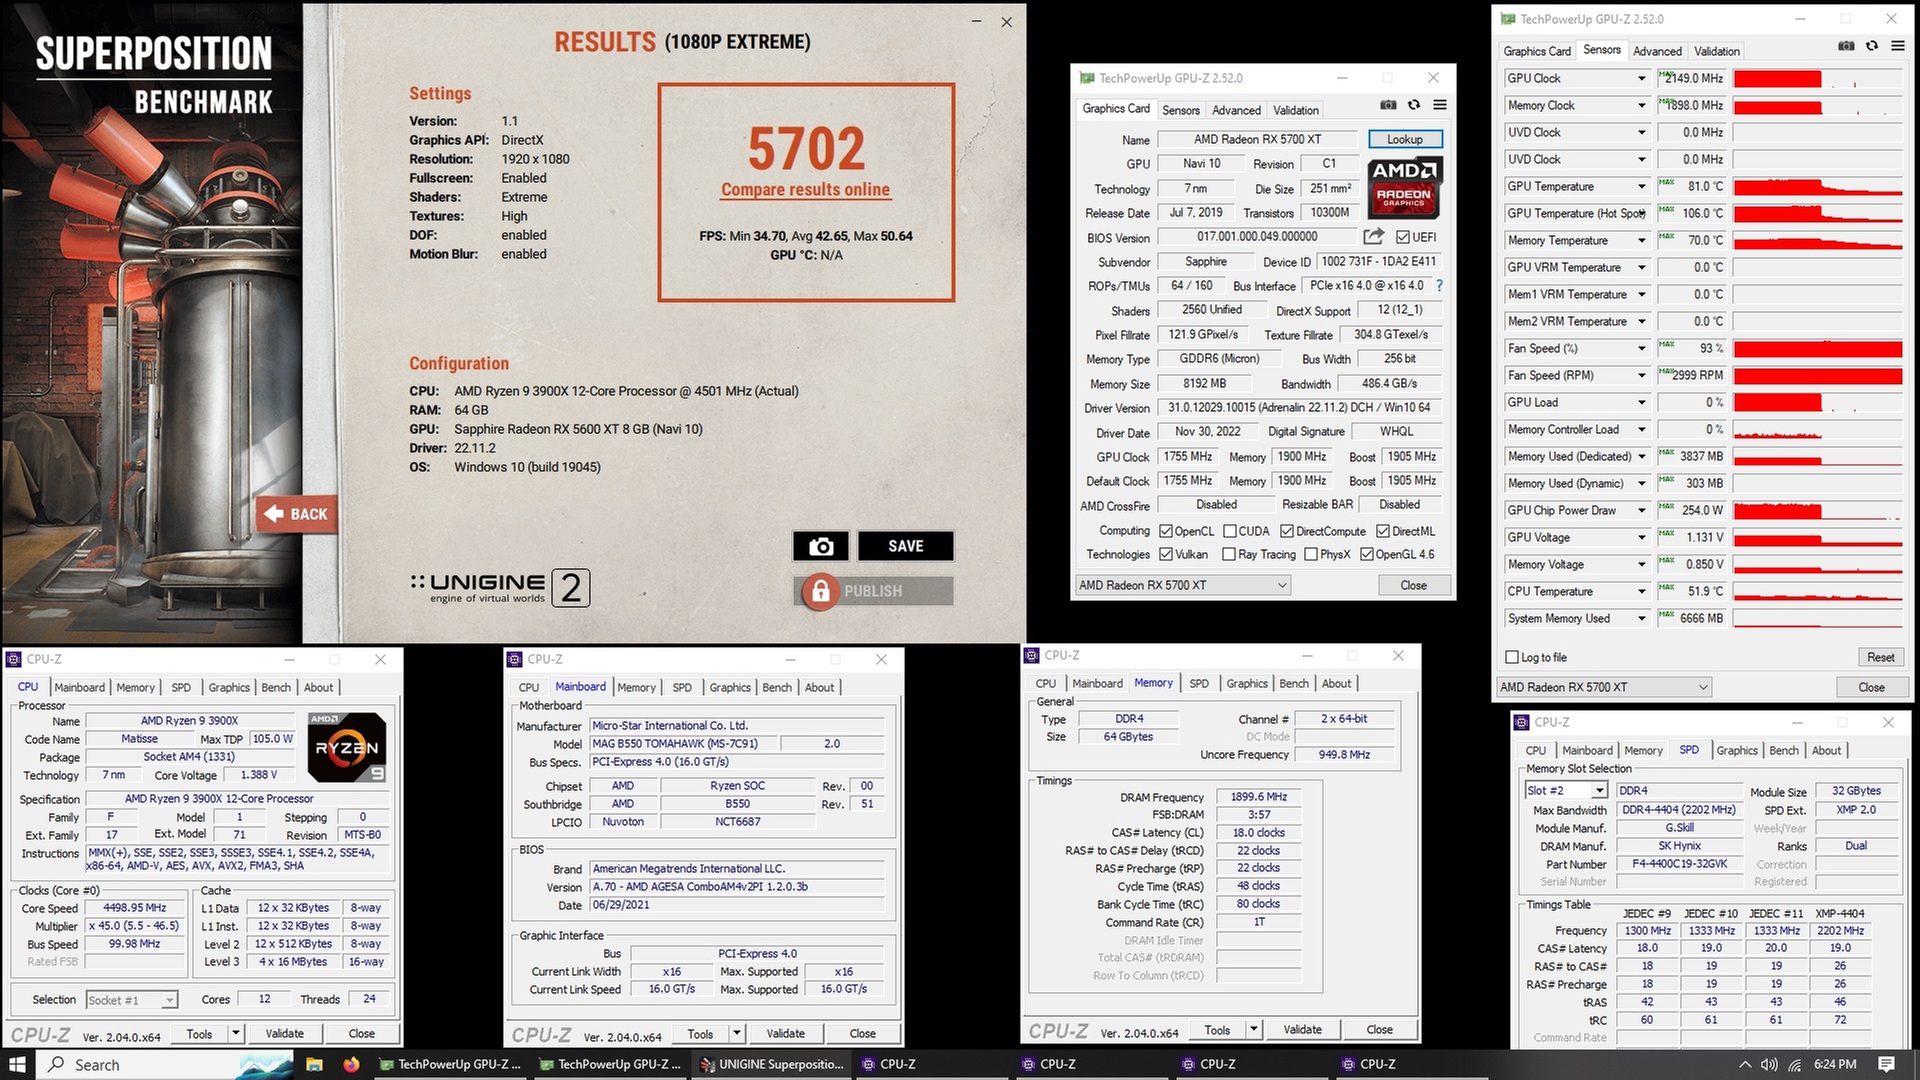Screen dimensions: 1920x1080
Task: Open Firefox from the taskbar
Action: click(x=351, y=1064)
